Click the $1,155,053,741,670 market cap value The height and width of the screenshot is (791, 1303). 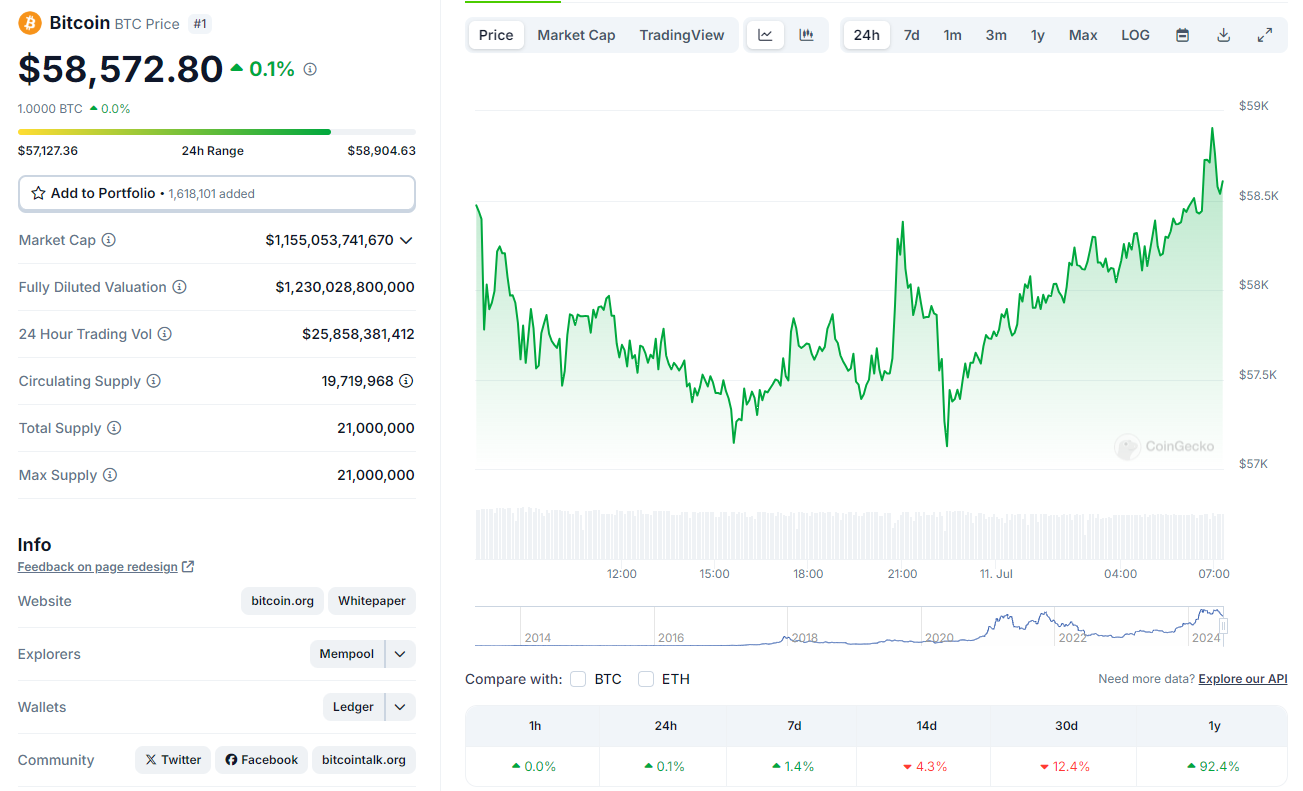click(x=330, y=240)
